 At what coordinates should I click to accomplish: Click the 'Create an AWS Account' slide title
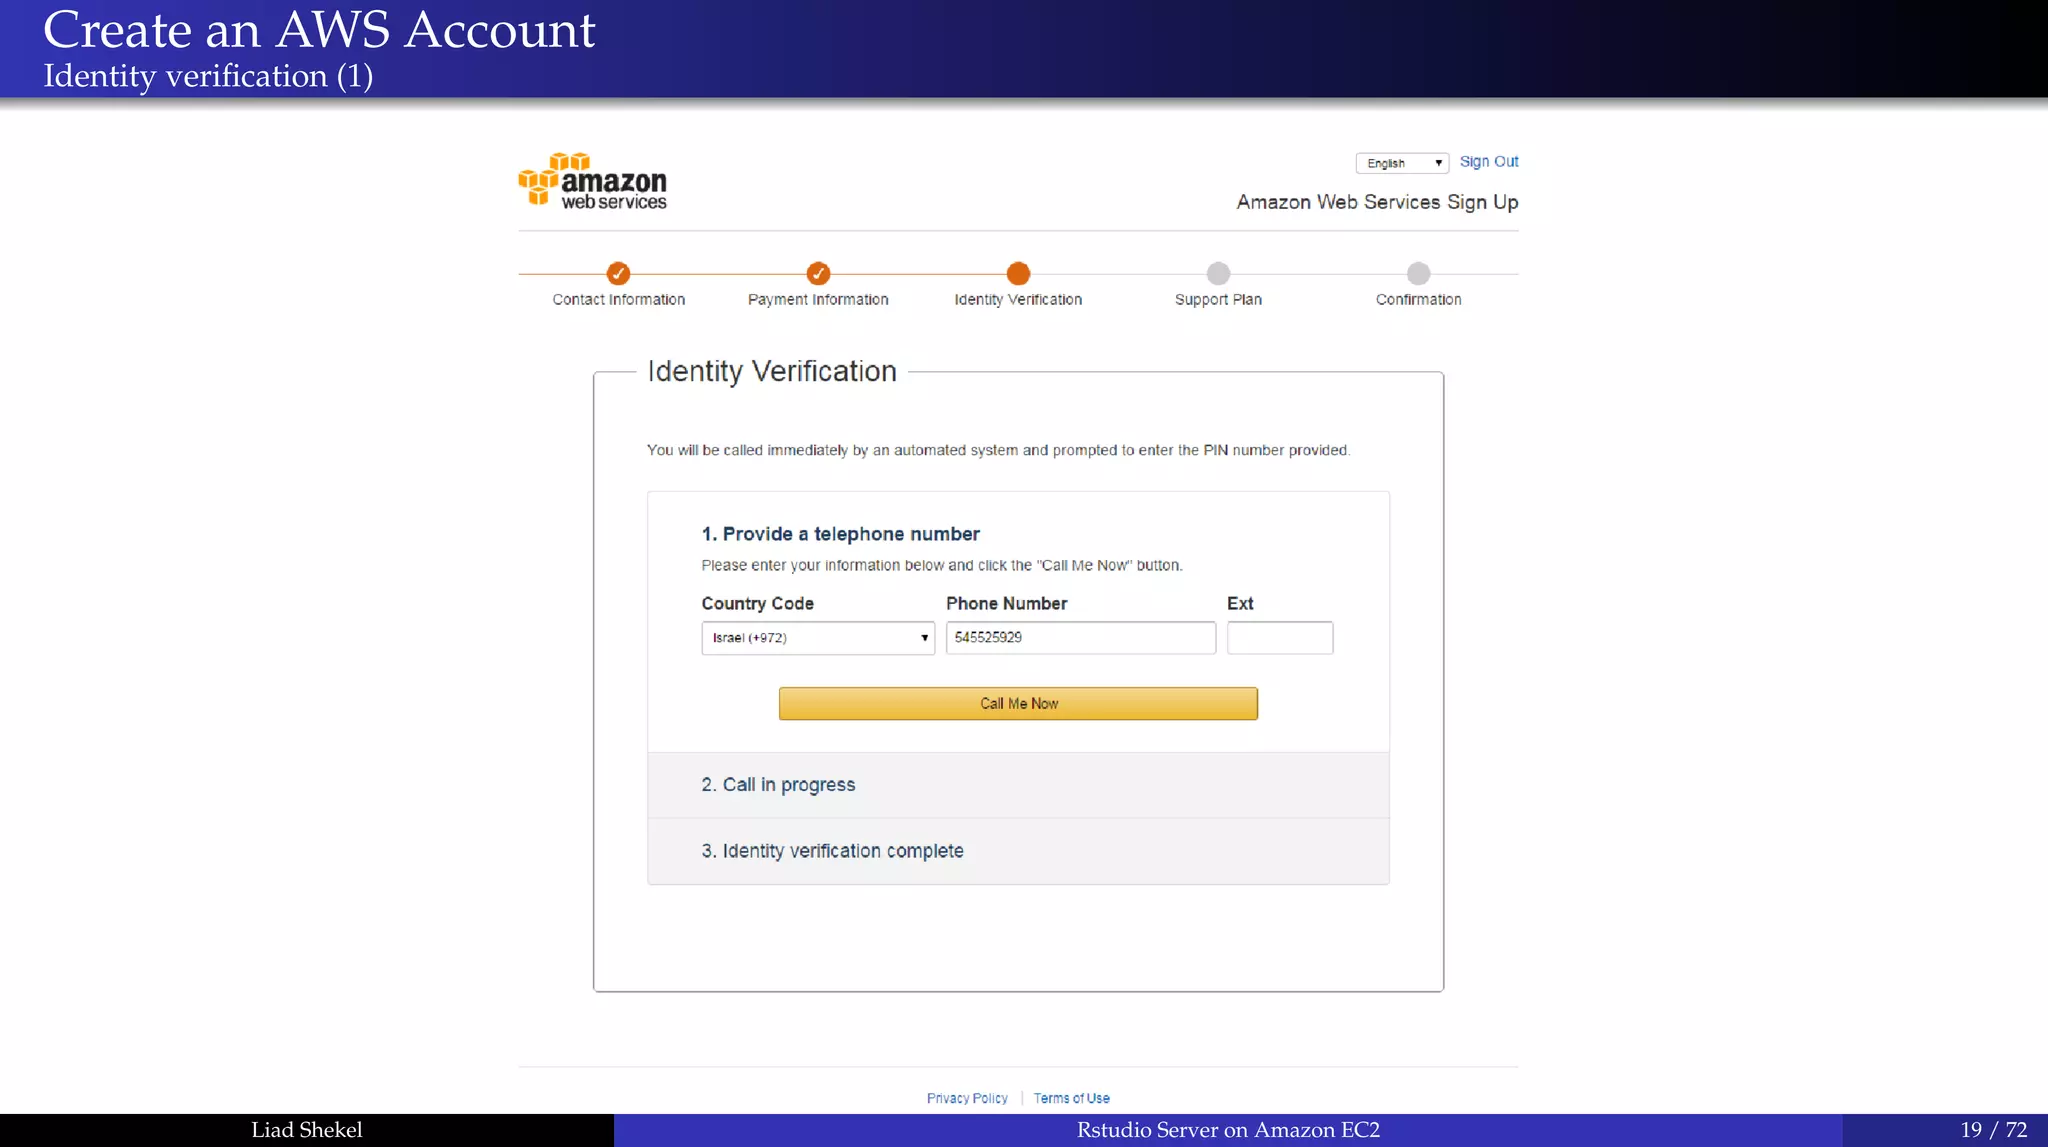point(319,29)
